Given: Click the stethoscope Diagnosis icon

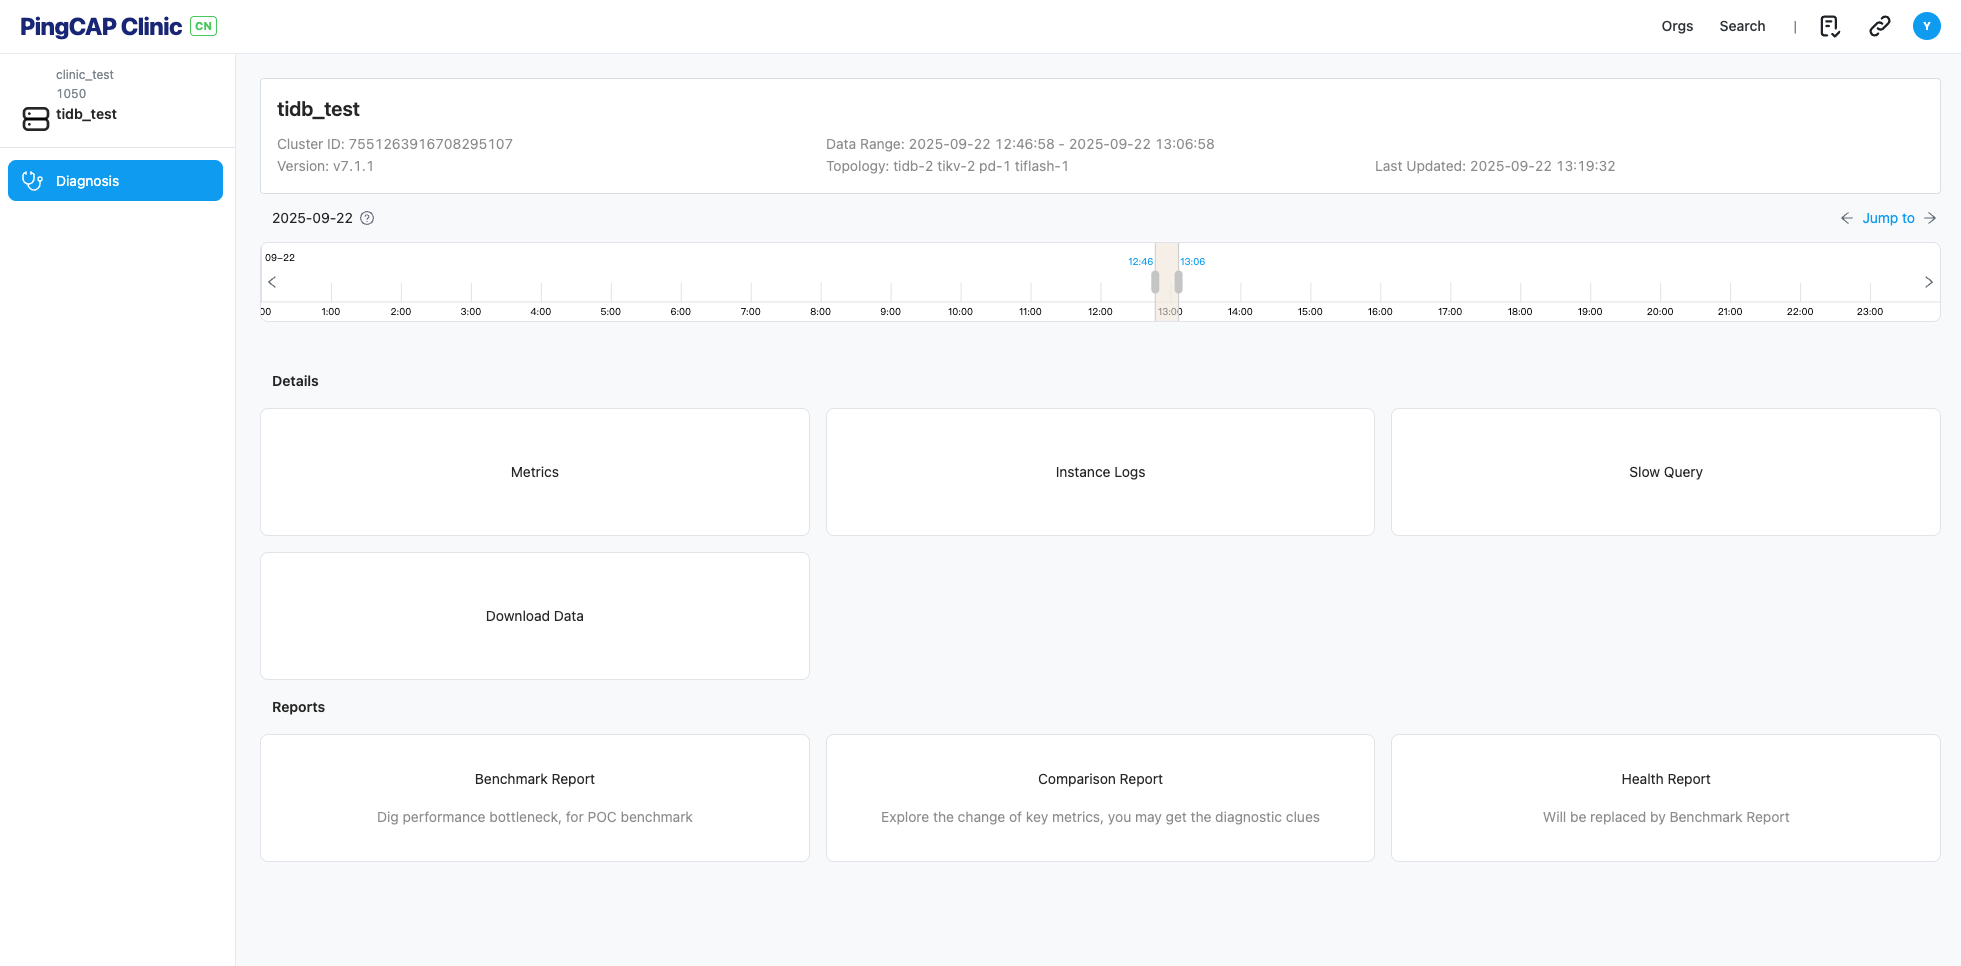Looking at the screenshot, I should tap(33, 181).
